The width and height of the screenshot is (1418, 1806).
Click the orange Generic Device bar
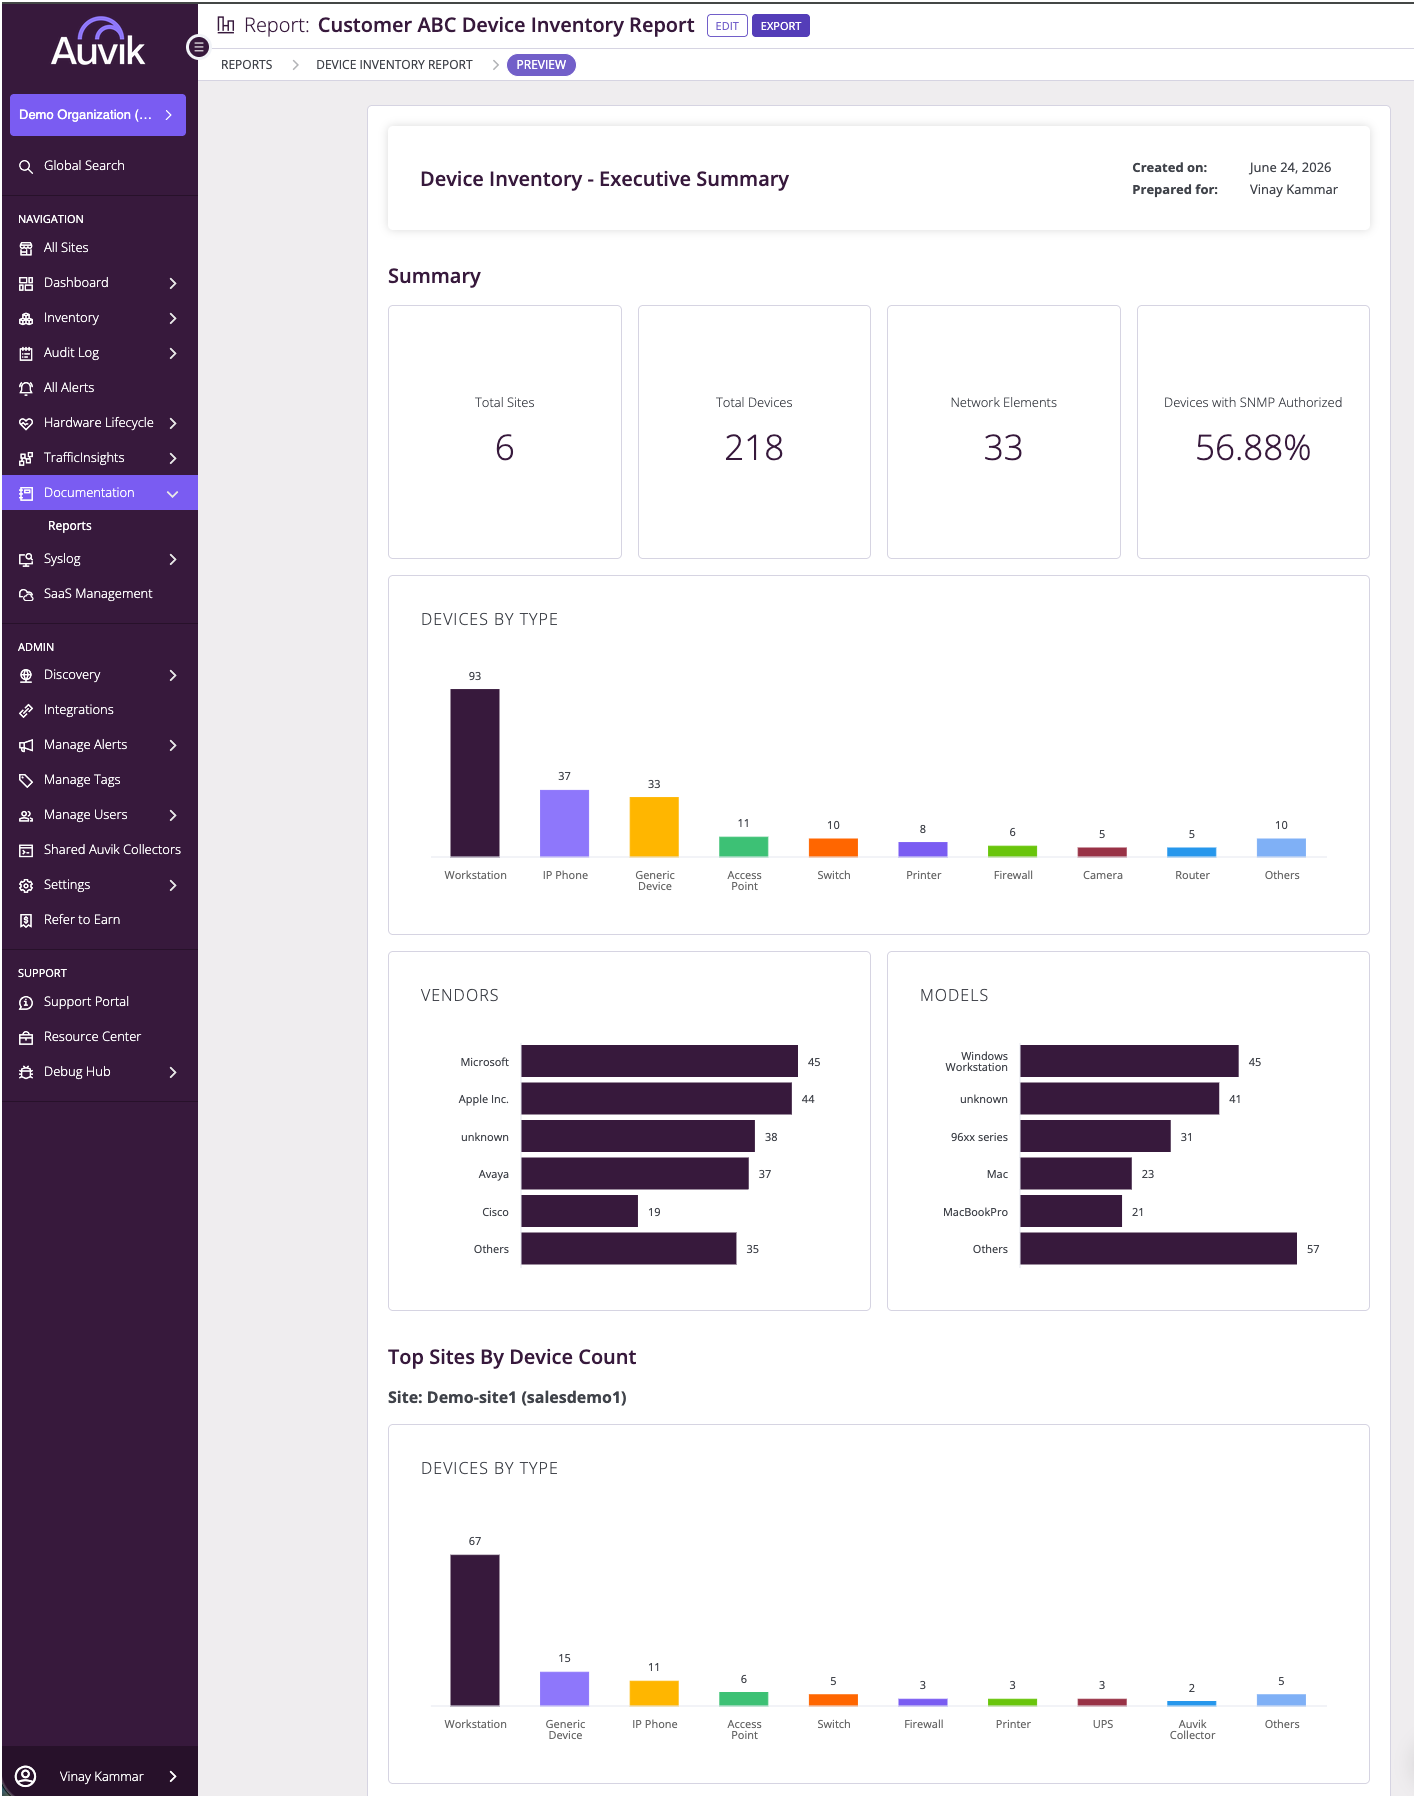[x=654, y=827]
